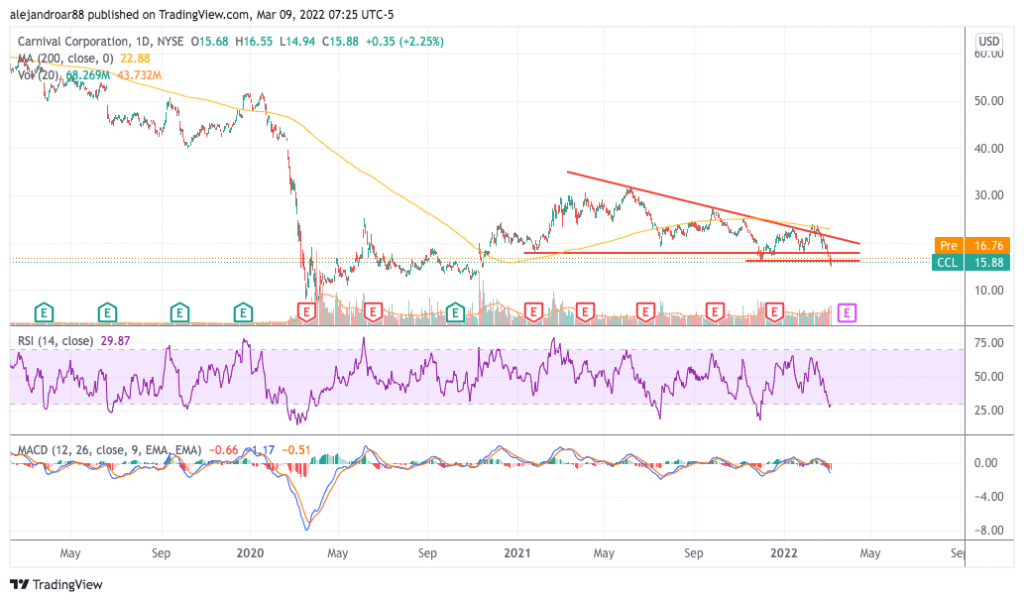Click the RSI (14, close) indicator label
The width and height of the screenshot is (1024, 602).
point(55,341)
